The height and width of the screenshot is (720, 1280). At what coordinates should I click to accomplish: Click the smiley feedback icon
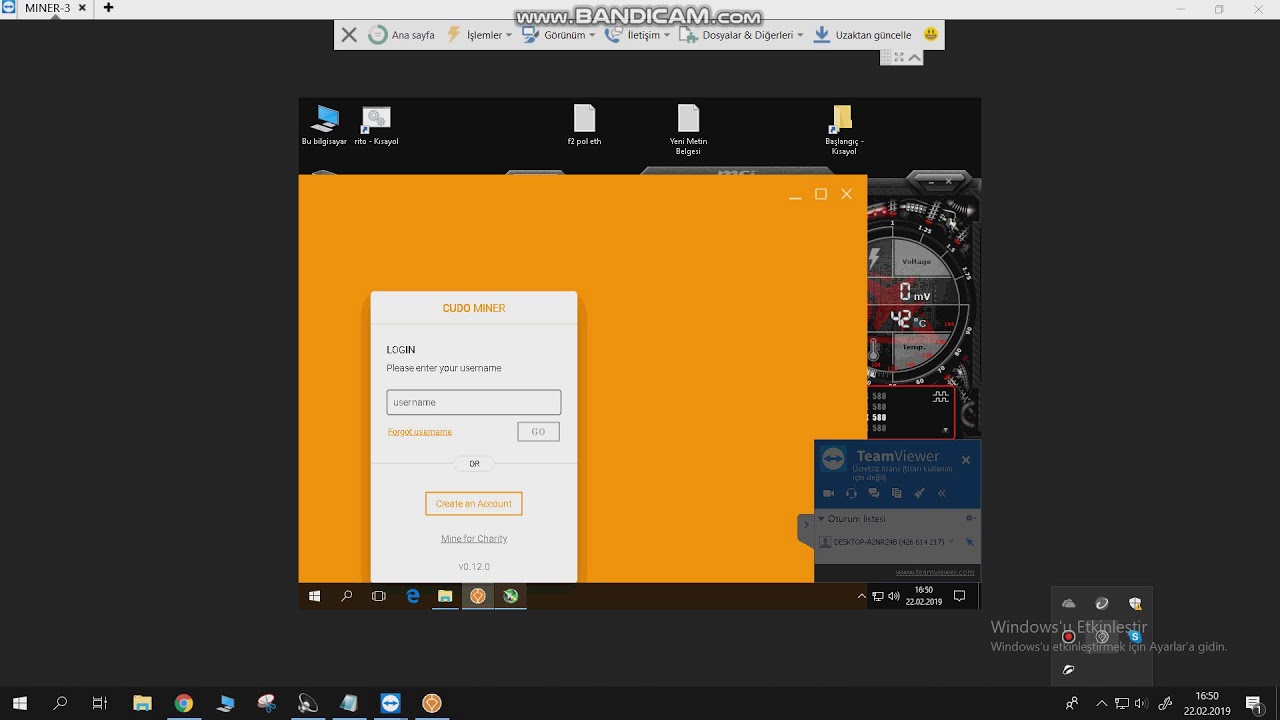pos(931,35)
